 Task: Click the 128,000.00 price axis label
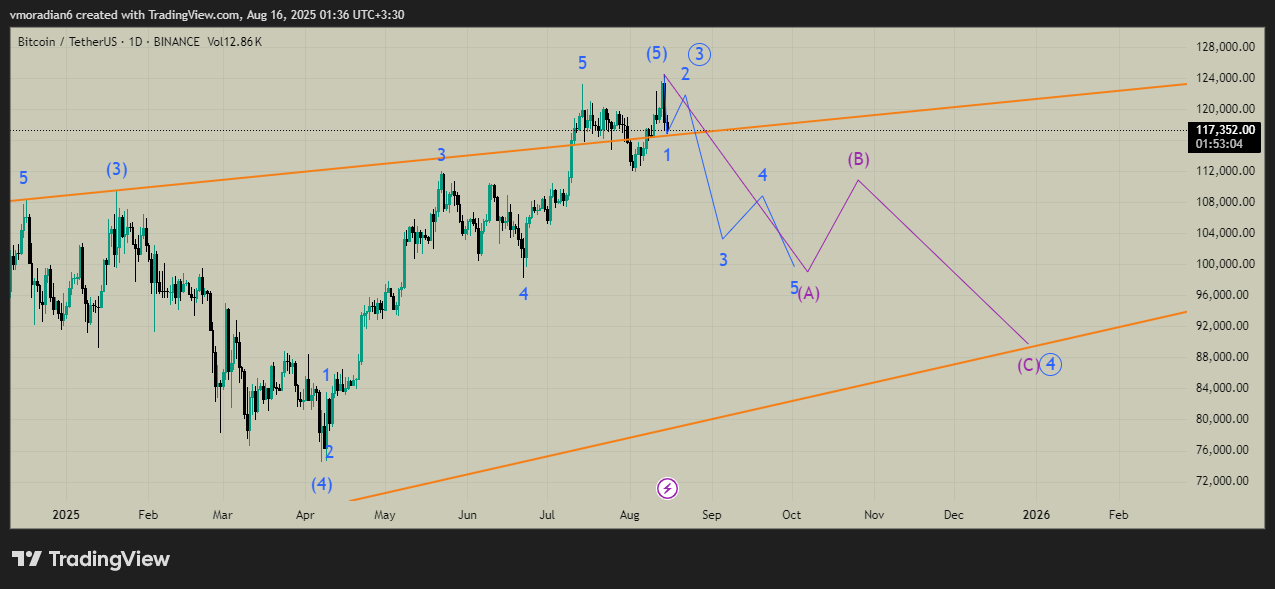pyautogui.click(x=1226, y=47)
